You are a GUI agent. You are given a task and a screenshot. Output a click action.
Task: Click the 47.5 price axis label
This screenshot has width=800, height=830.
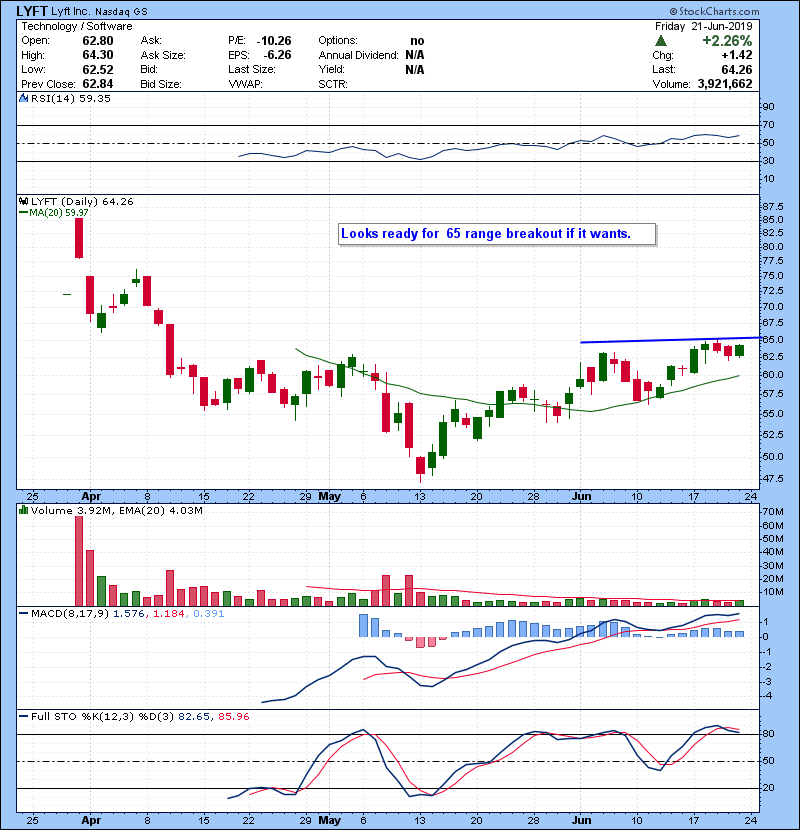(774, 479)
